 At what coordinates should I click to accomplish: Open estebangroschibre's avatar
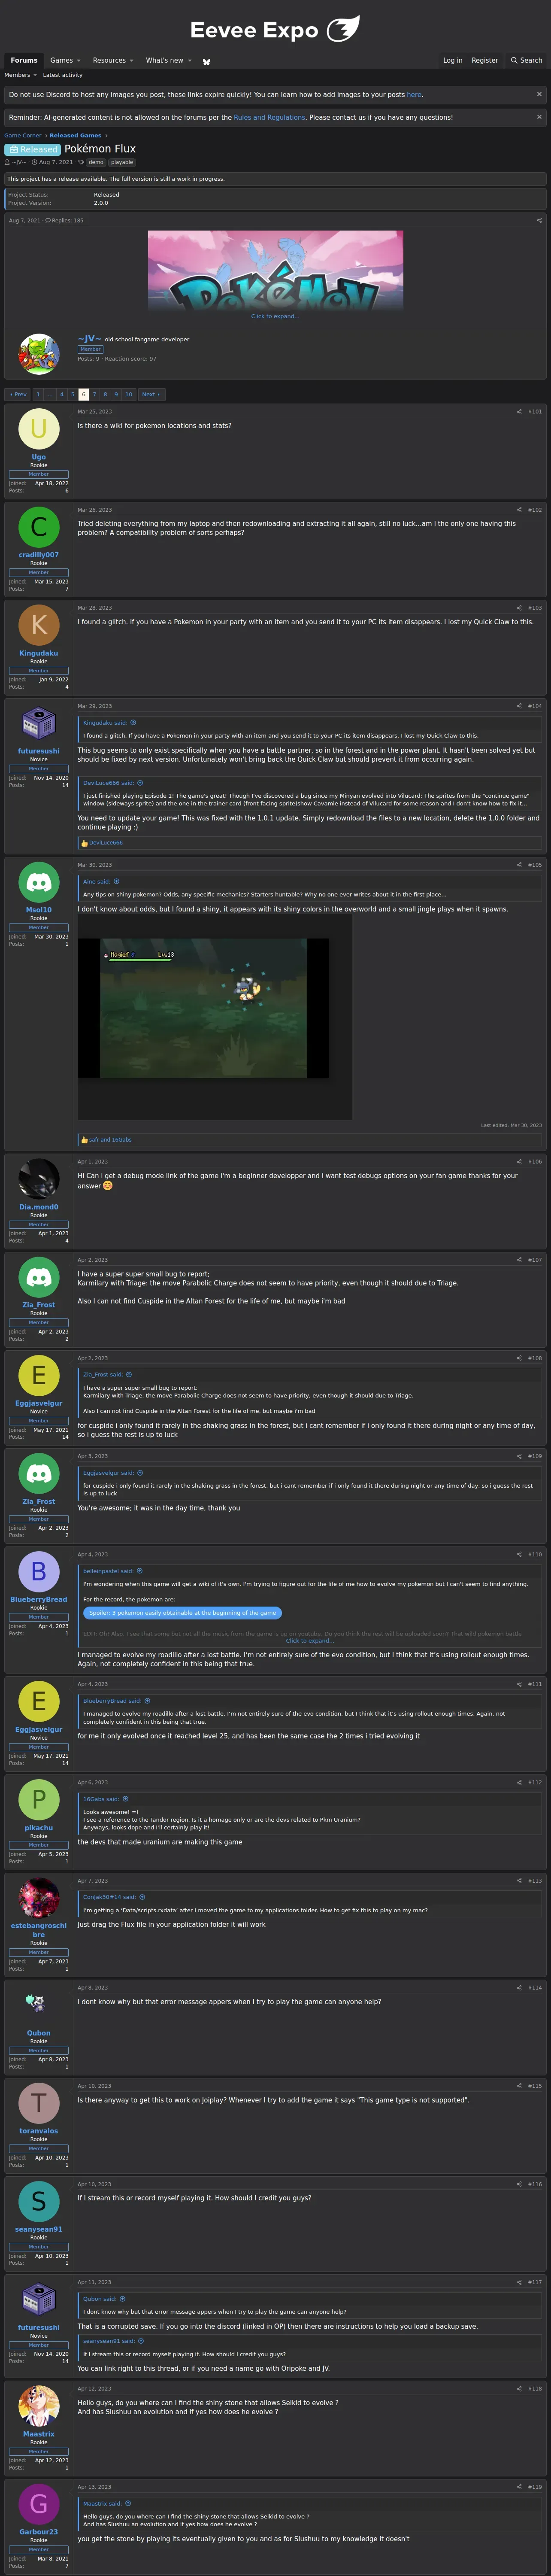pyautogui.click(x=39, y=1898)
